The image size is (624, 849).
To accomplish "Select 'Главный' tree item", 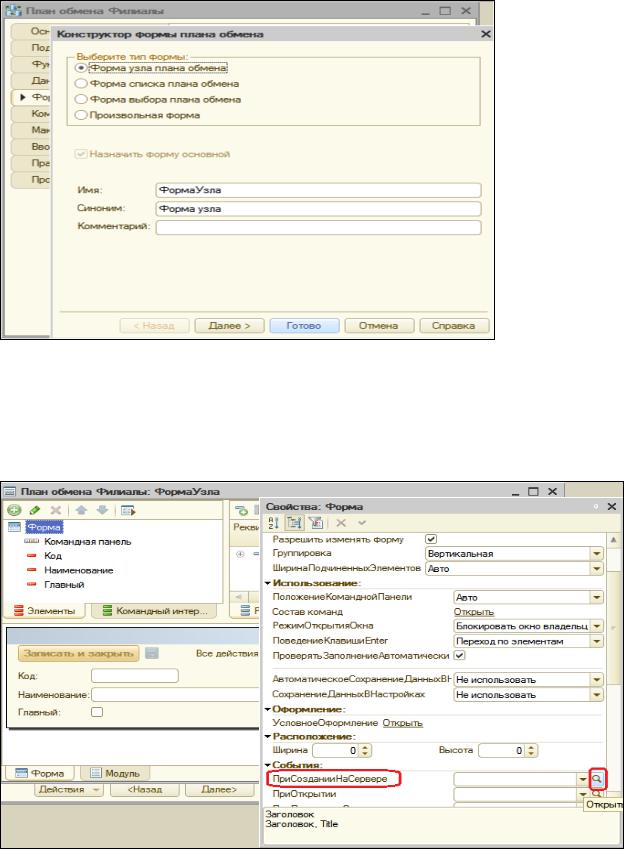I will (x=64, y=585).
